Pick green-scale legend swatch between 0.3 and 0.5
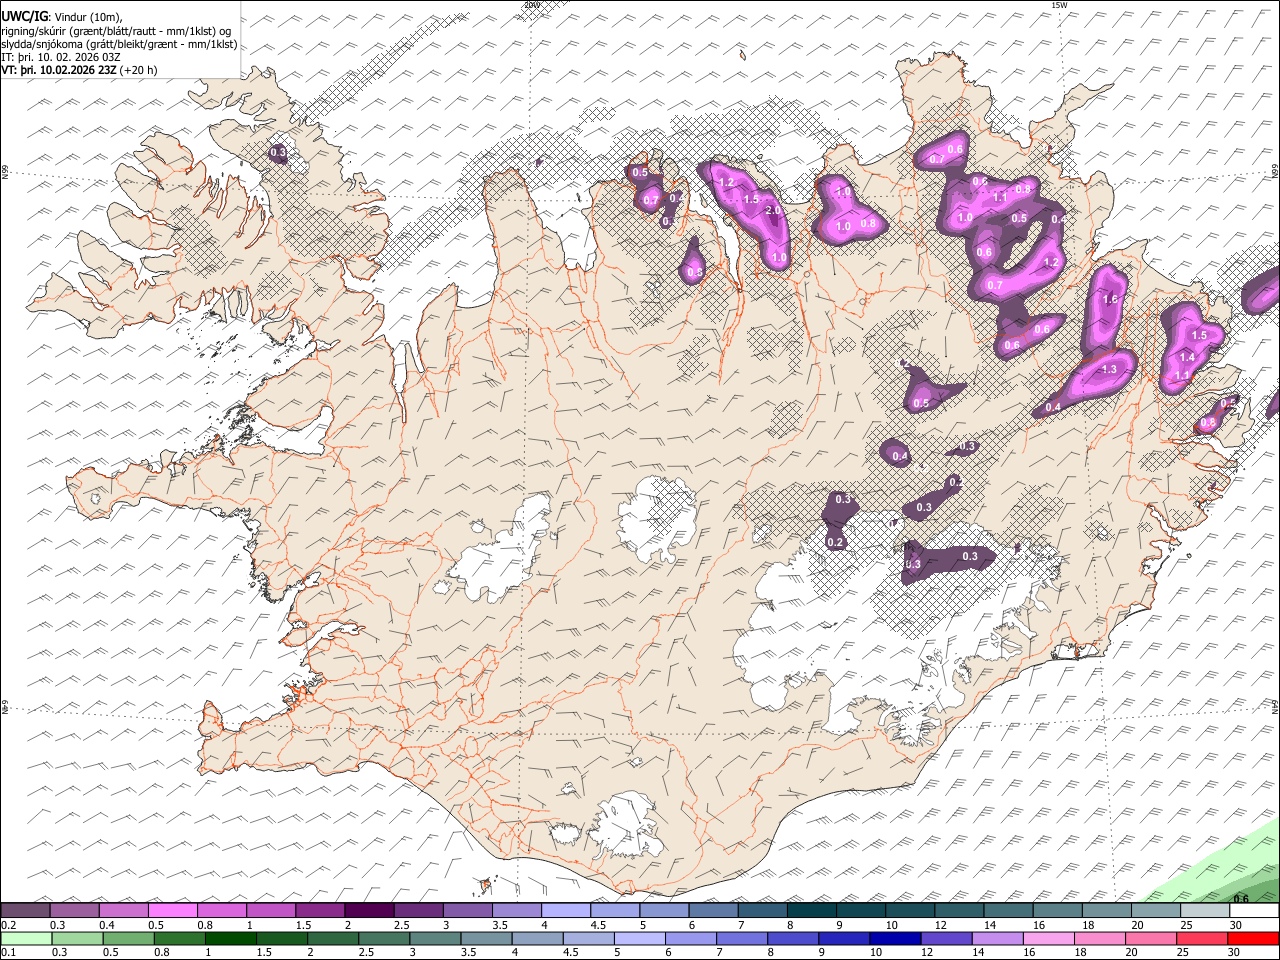This screenshot has height=960, width=1280. tap(77, 939)
